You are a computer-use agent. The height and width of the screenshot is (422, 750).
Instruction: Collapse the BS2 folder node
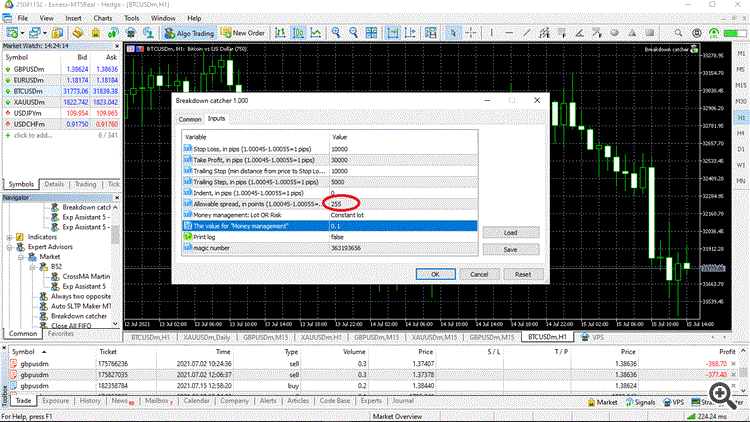(33, 267)
